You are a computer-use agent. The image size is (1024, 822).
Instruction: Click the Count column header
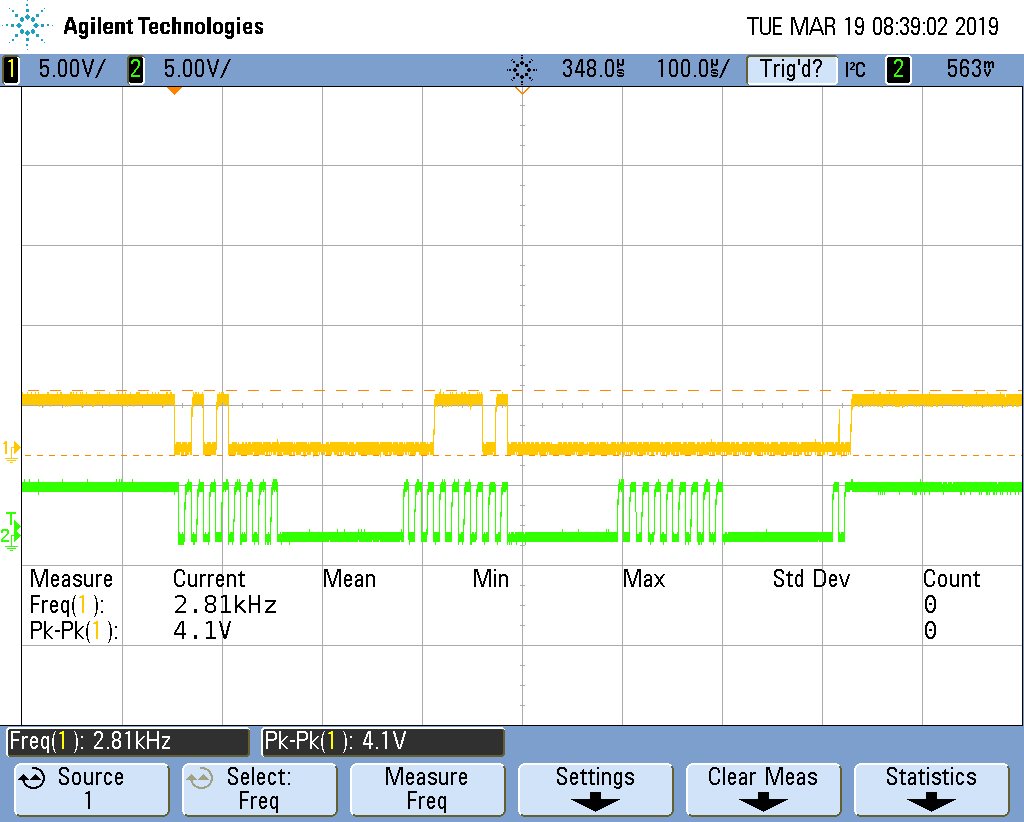tap(952, 579)
